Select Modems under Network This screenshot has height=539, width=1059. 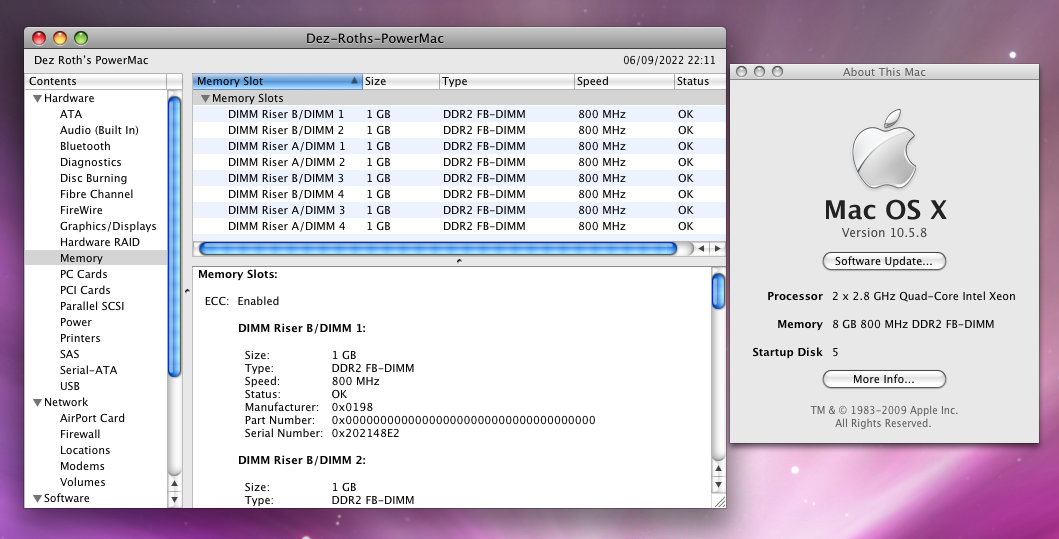(82, 466)
